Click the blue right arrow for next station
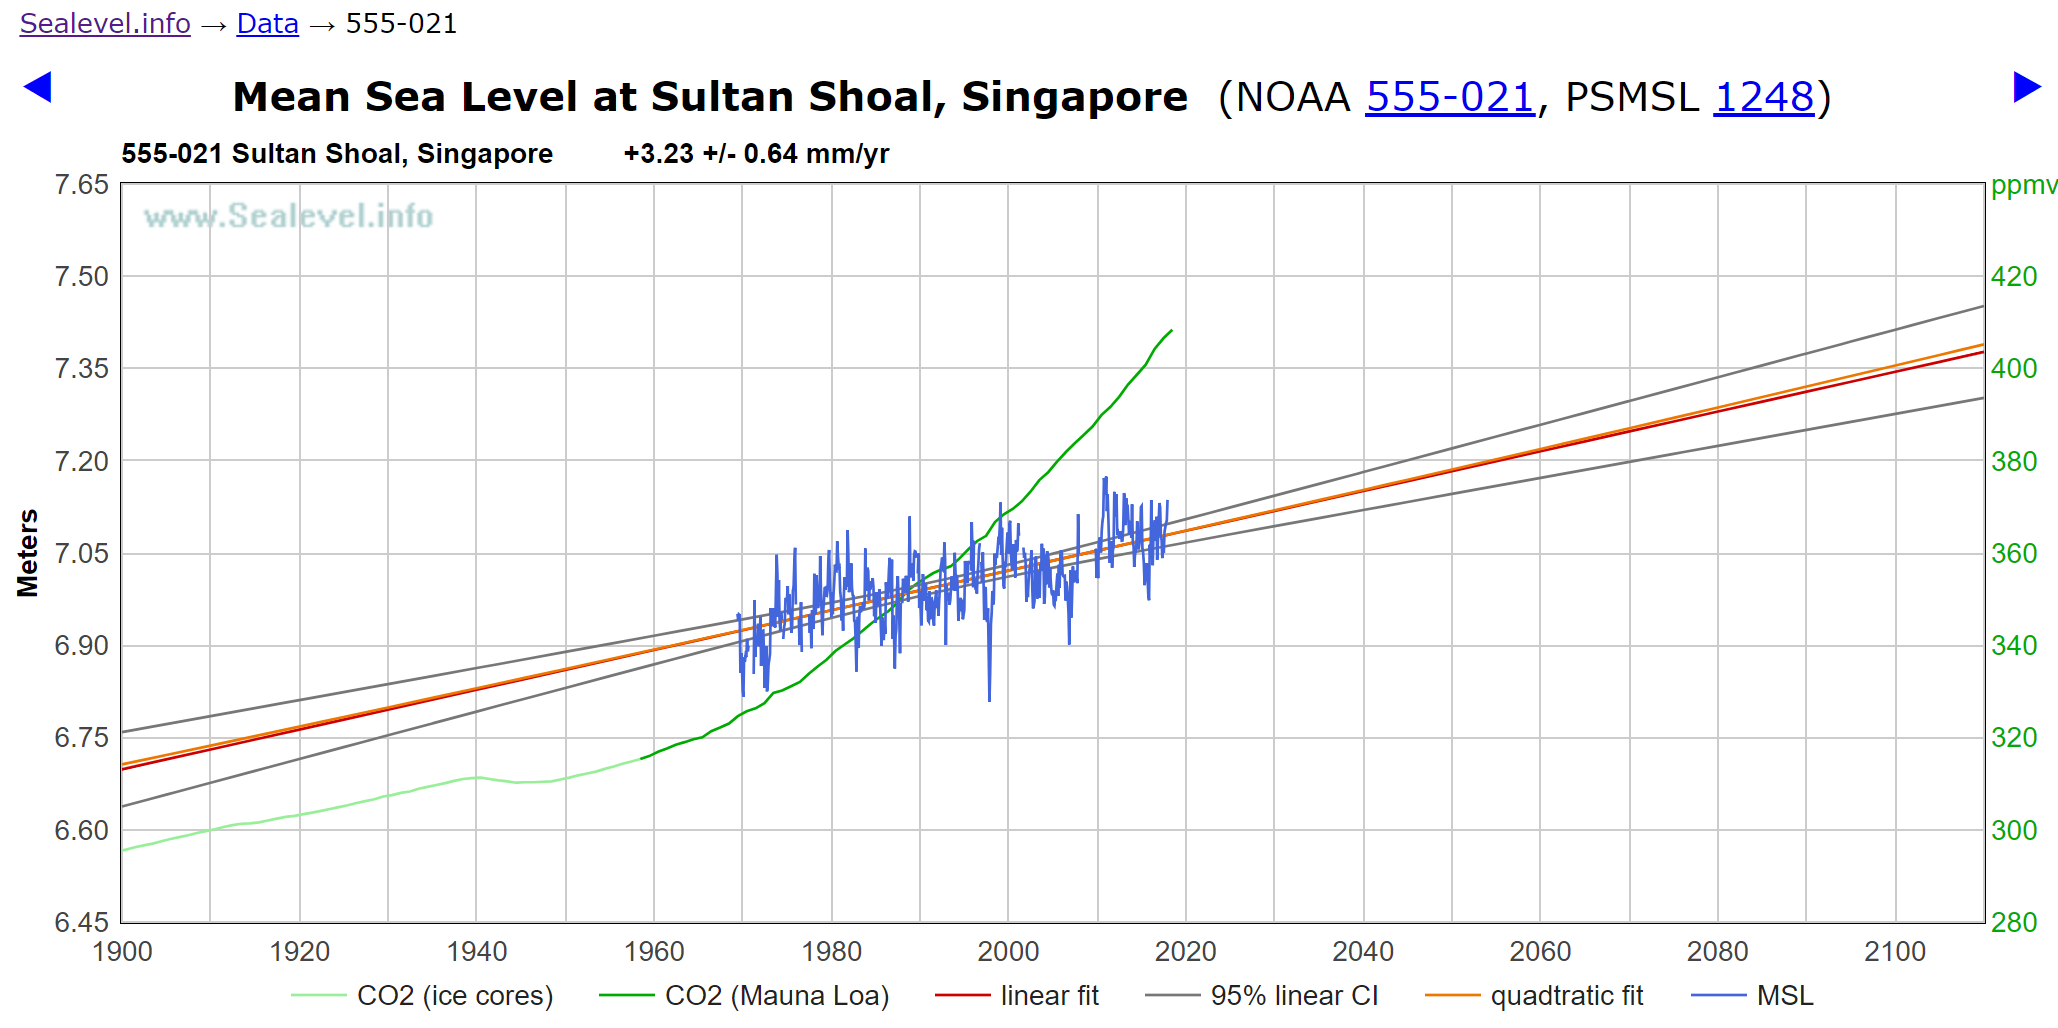Viewport: 2058px width, 1028px height. tap(2026, 88)
